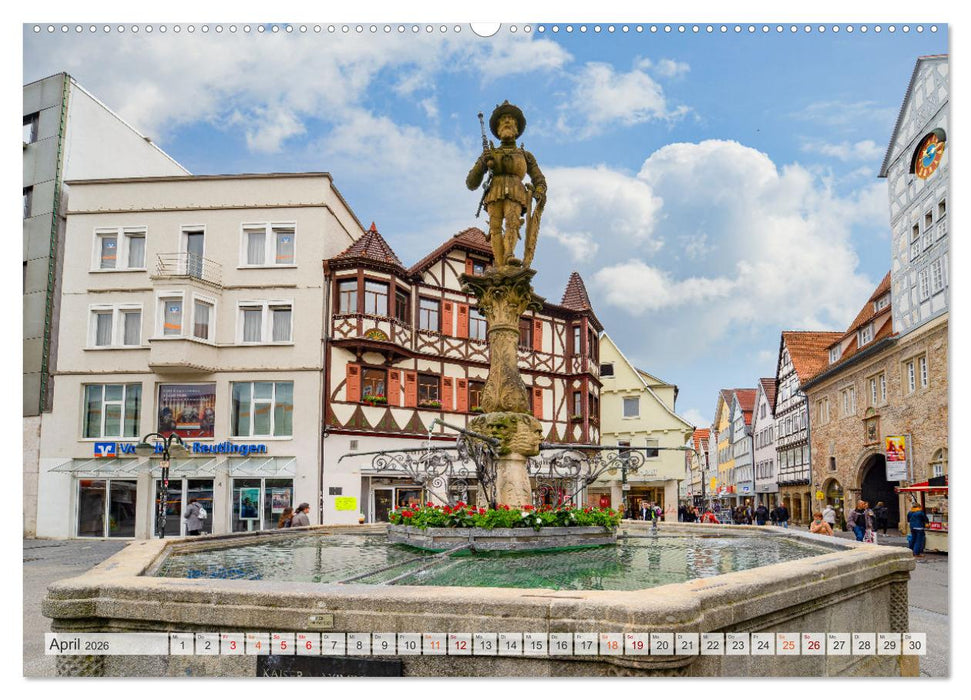This screenshot has width=971, height=700.
Task: Click date 5 marked in red
Action: (283, 647)
